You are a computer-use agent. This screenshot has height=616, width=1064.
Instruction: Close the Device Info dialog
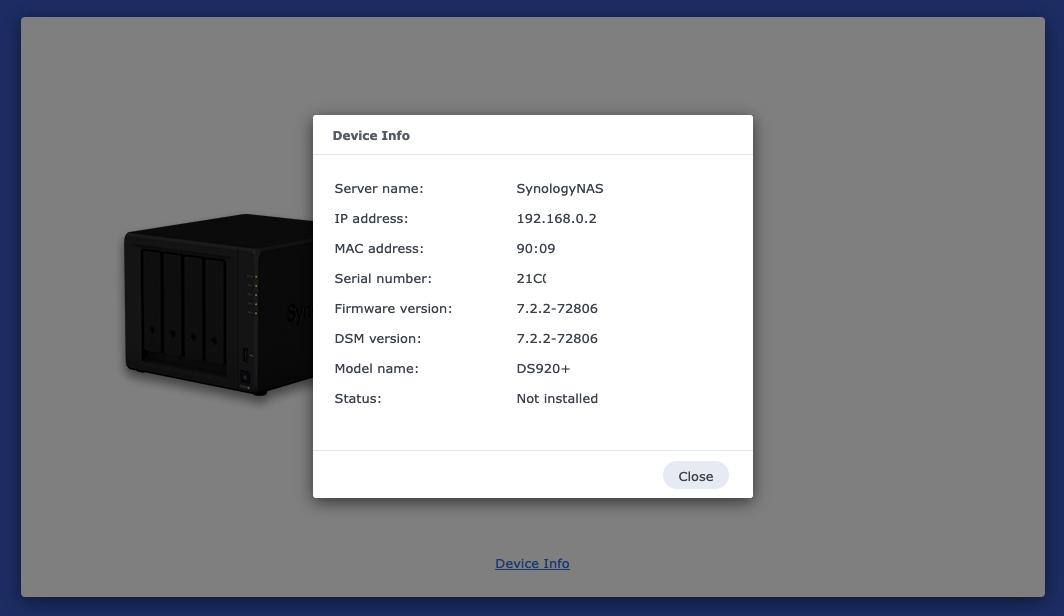tap(696, 476)
